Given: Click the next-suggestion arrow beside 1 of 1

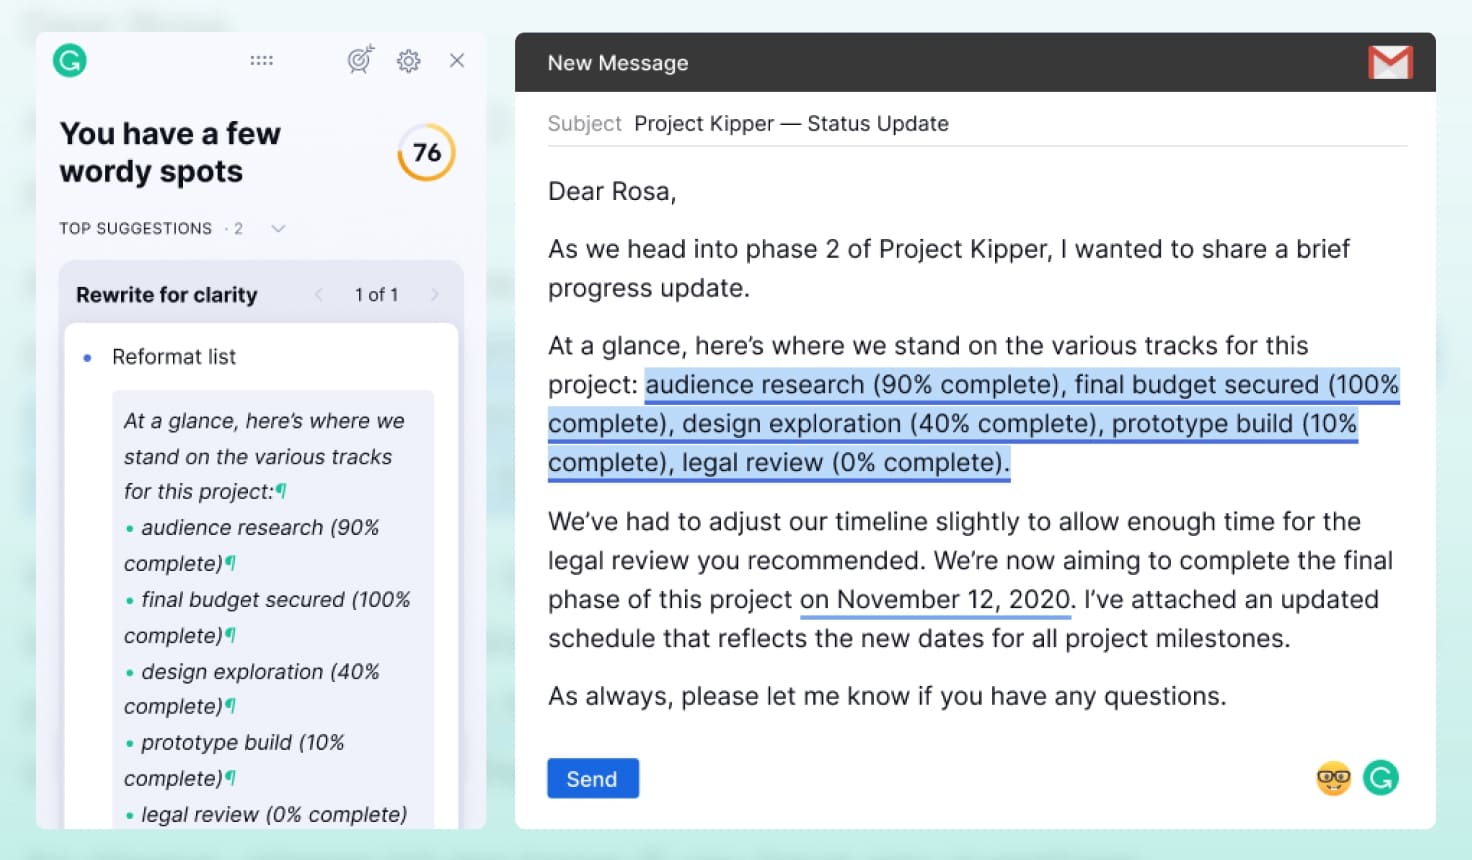Looking at the screenshot, I should click(x=435, y=294).
